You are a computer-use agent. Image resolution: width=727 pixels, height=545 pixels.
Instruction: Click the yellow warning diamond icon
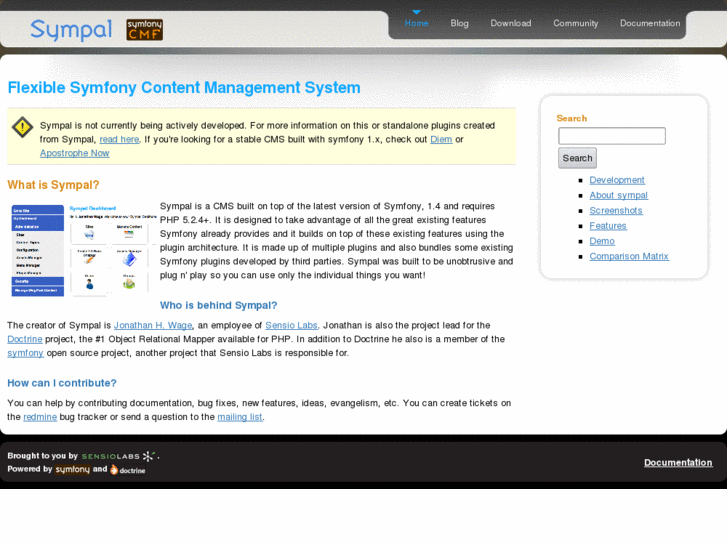click(x=22, y=127)
